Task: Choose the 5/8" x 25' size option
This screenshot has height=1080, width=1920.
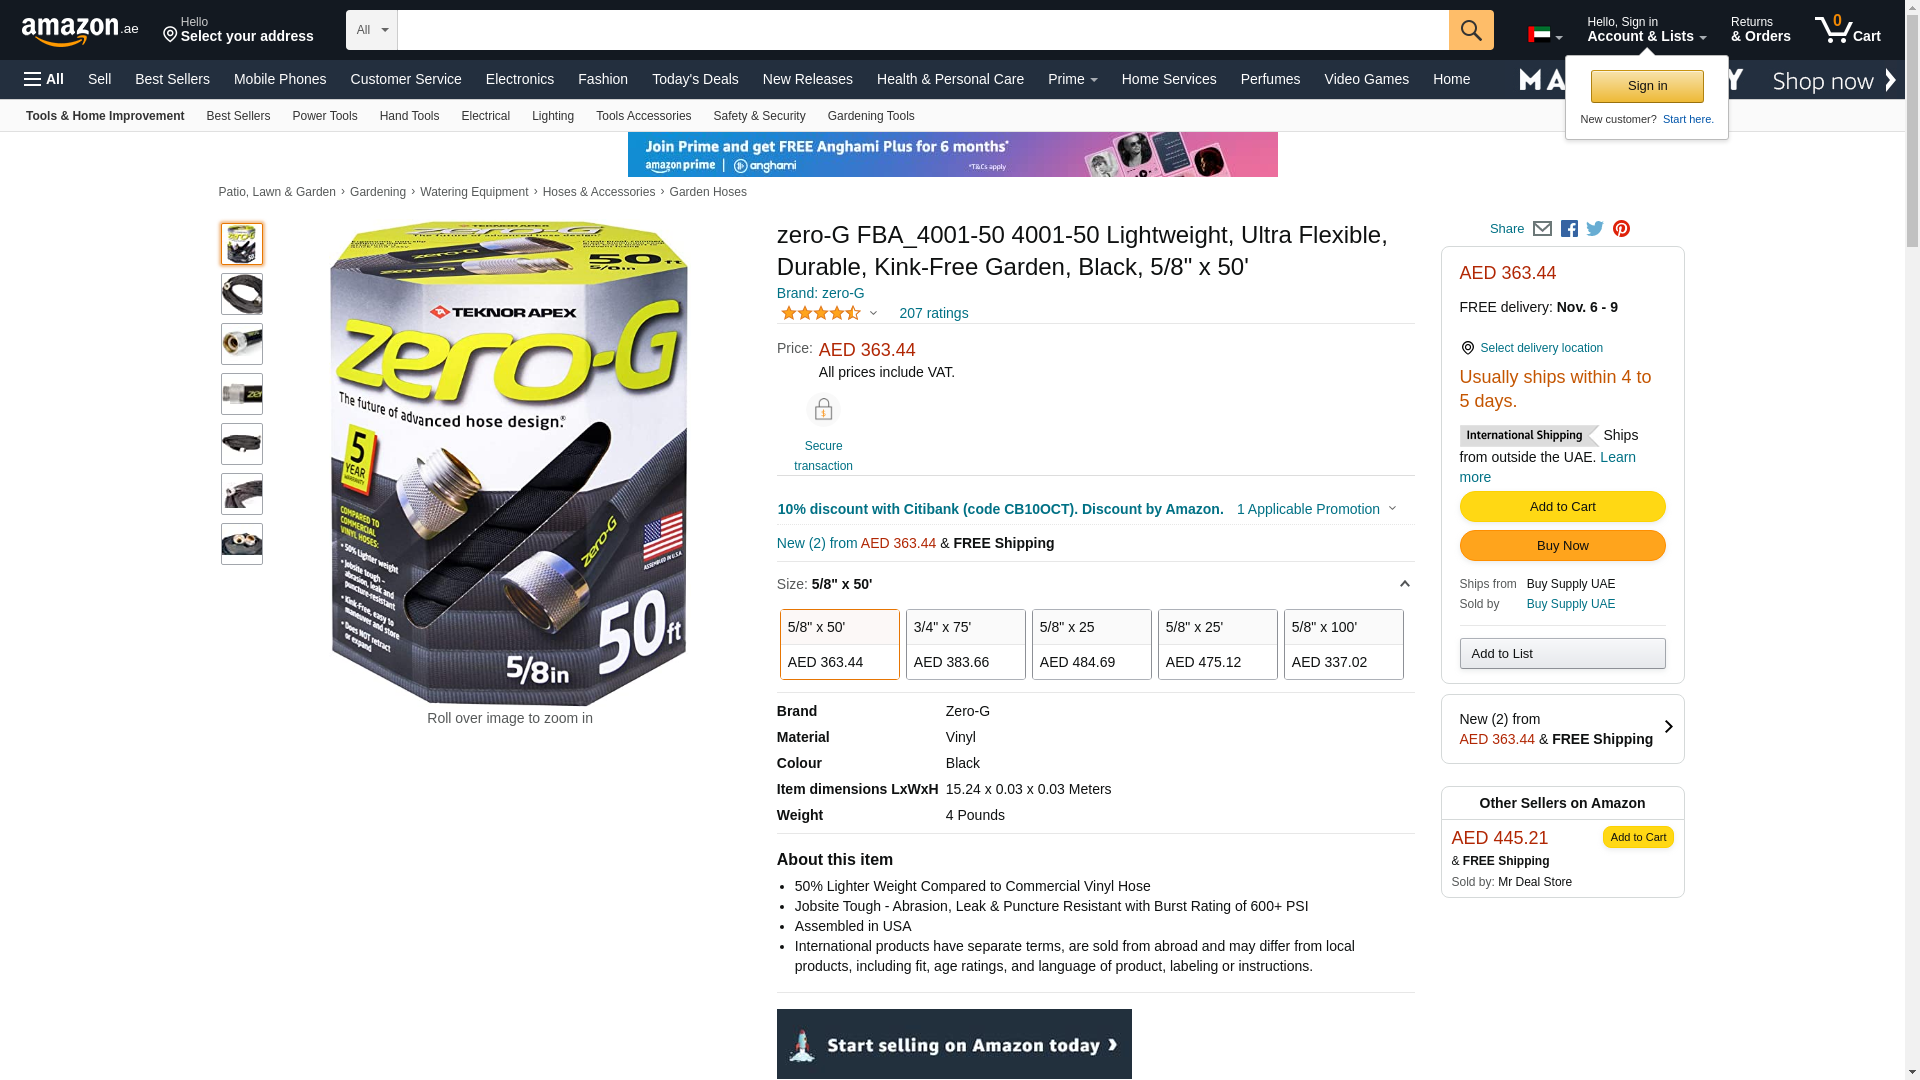Action: pos(1217,645)
